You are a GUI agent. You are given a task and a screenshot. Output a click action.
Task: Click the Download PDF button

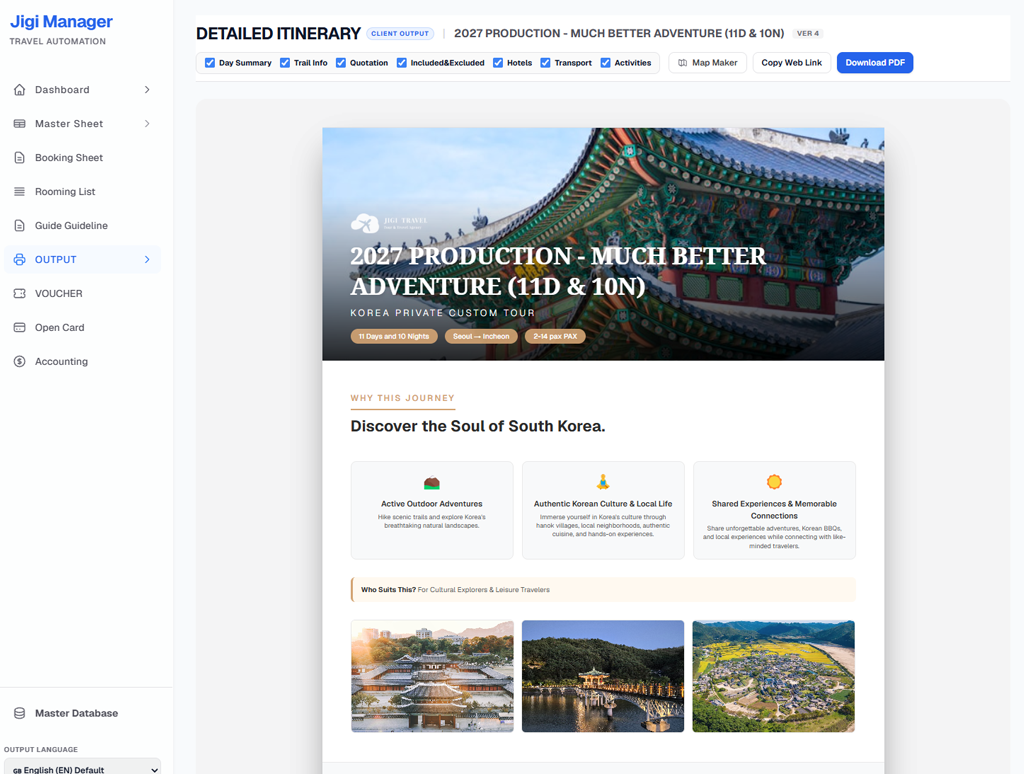[875, 63]
